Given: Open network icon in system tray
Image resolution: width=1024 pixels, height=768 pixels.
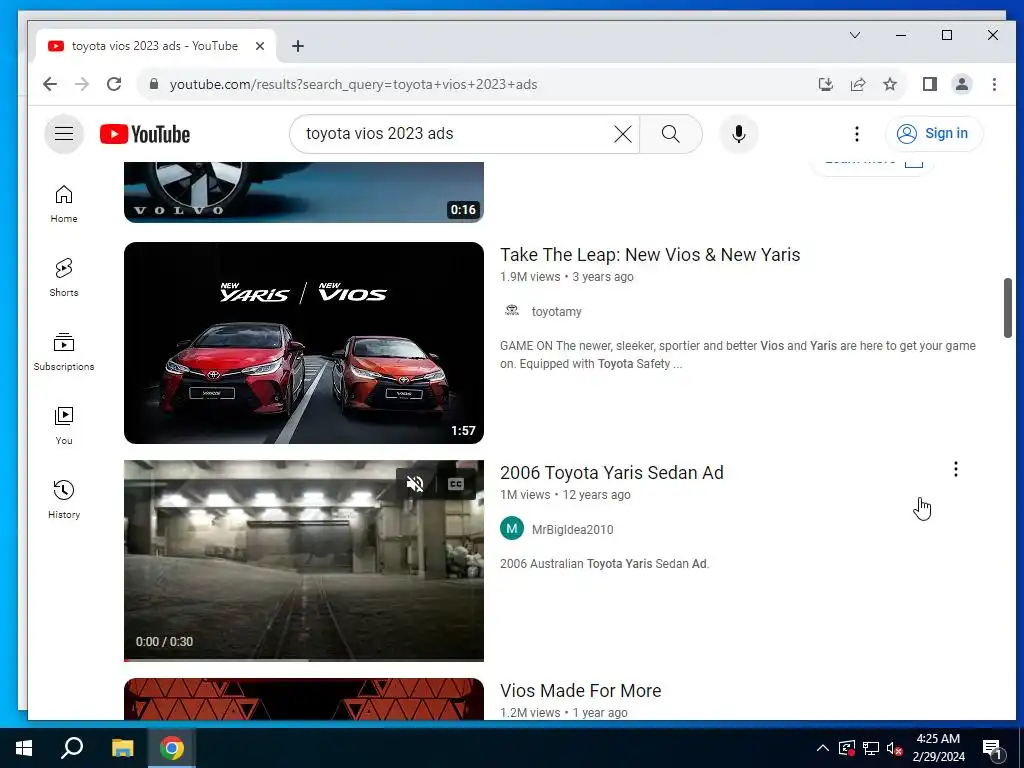Looking at the screenshot, I should click(x=871, y=748).
